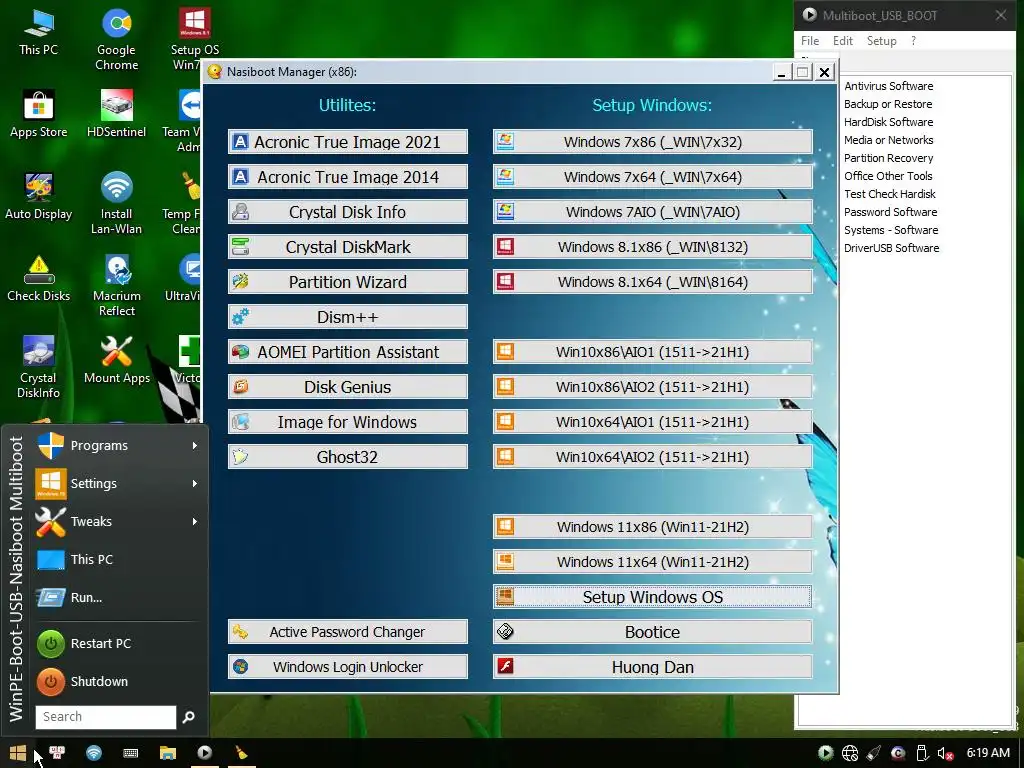The image size is (1024, 768).
Task: Click the network globe tray icon
Action: [x=850, y=754]
